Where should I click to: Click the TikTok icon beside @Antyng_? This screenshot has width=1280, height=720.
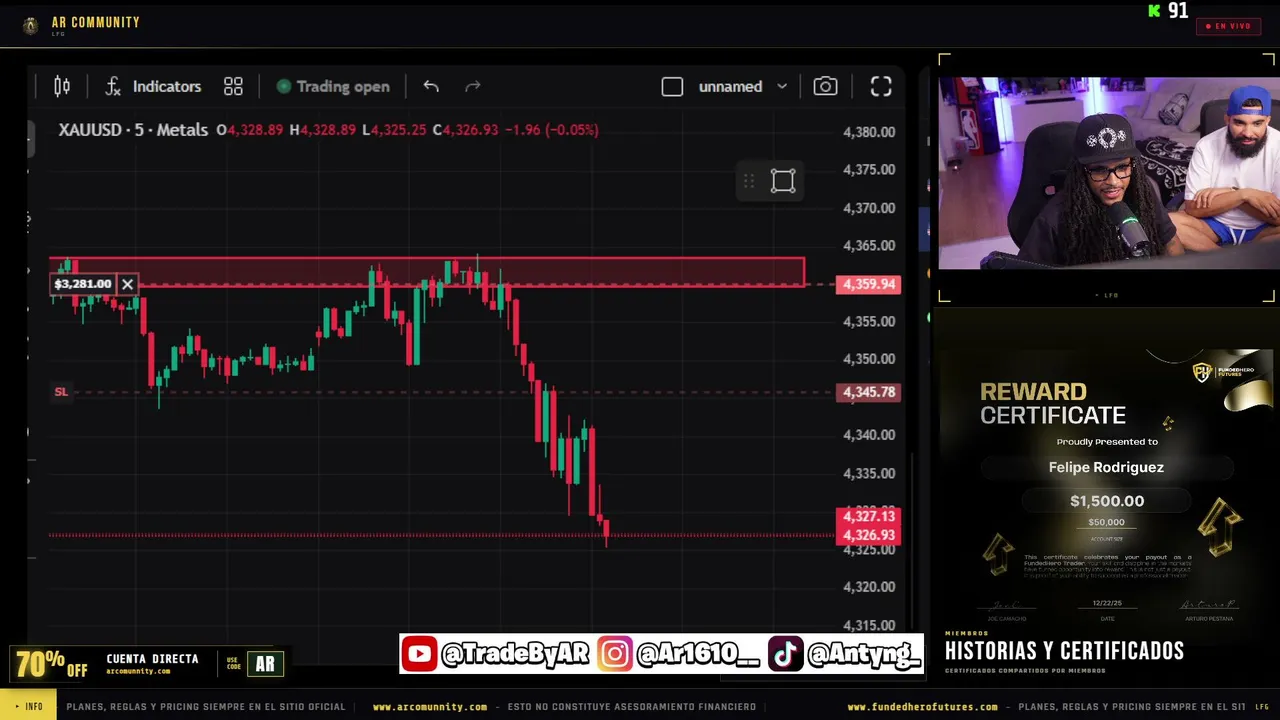tap(785, 654)
